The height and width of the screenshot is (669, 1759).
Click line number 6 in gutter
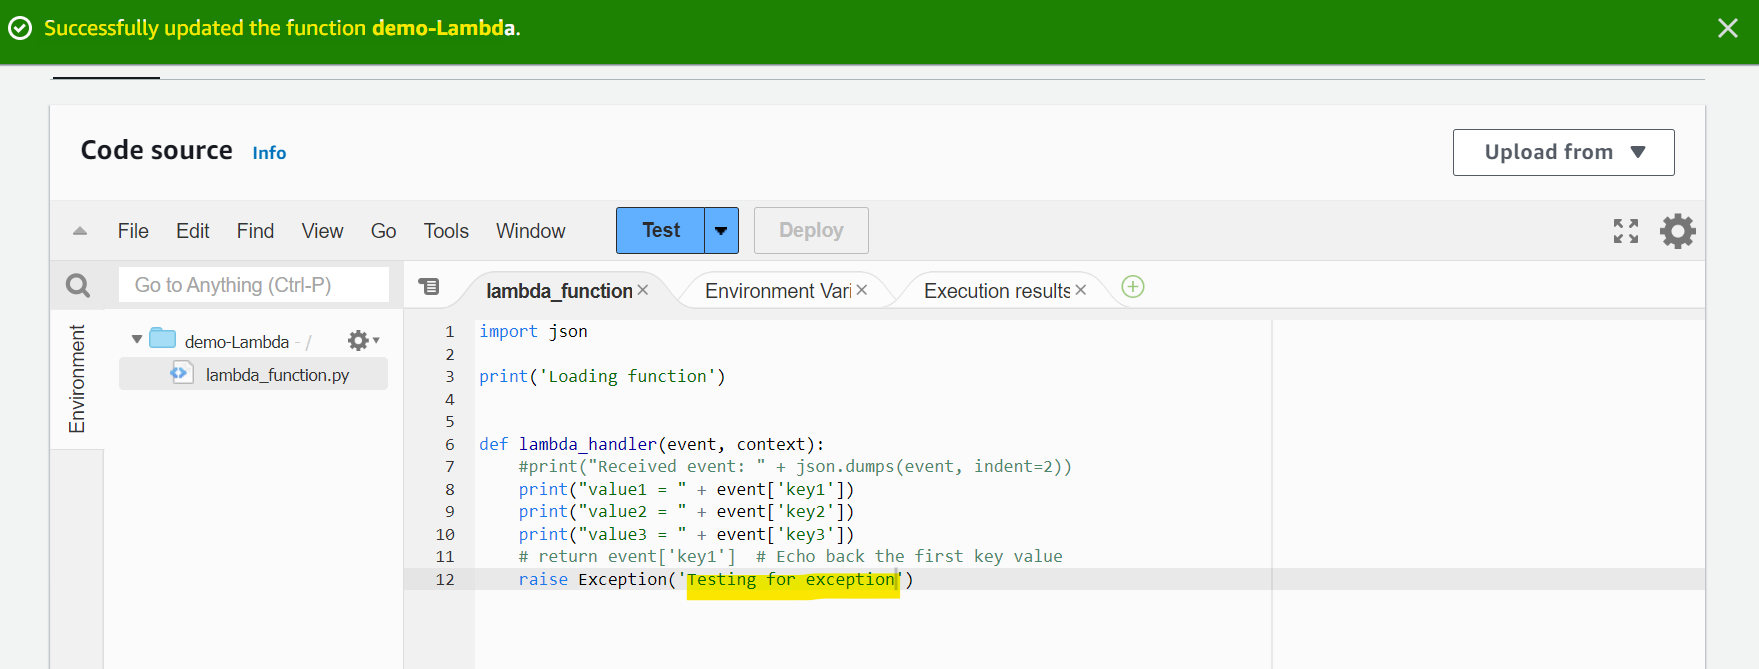pyautogui.click(x=450, y=444)
